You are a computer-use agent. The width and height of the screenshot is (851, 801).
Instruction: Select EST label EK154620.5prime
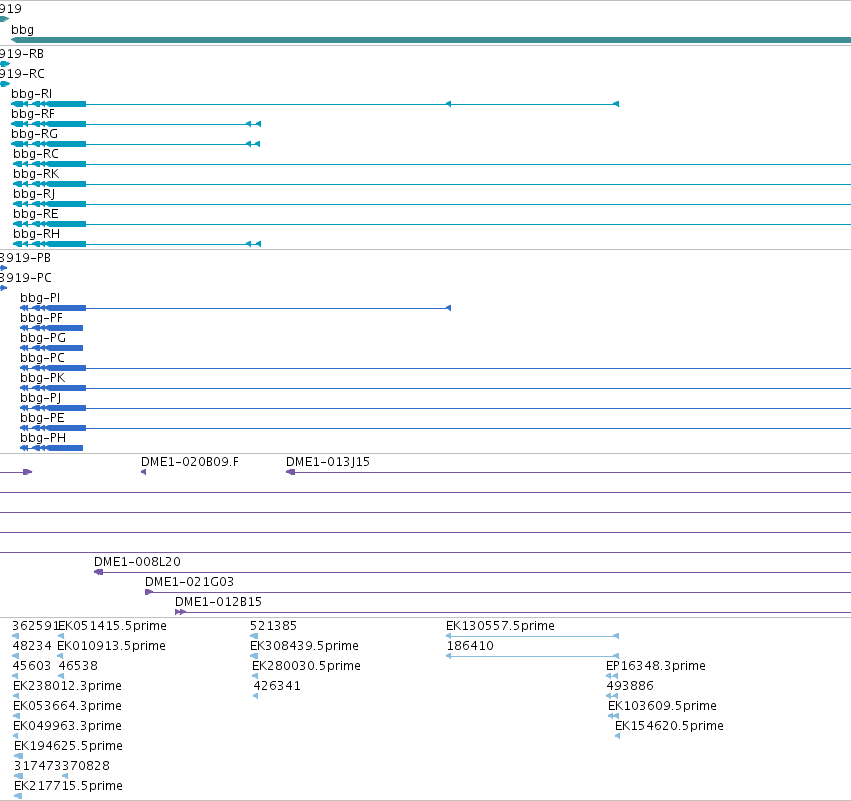[669, 726]
